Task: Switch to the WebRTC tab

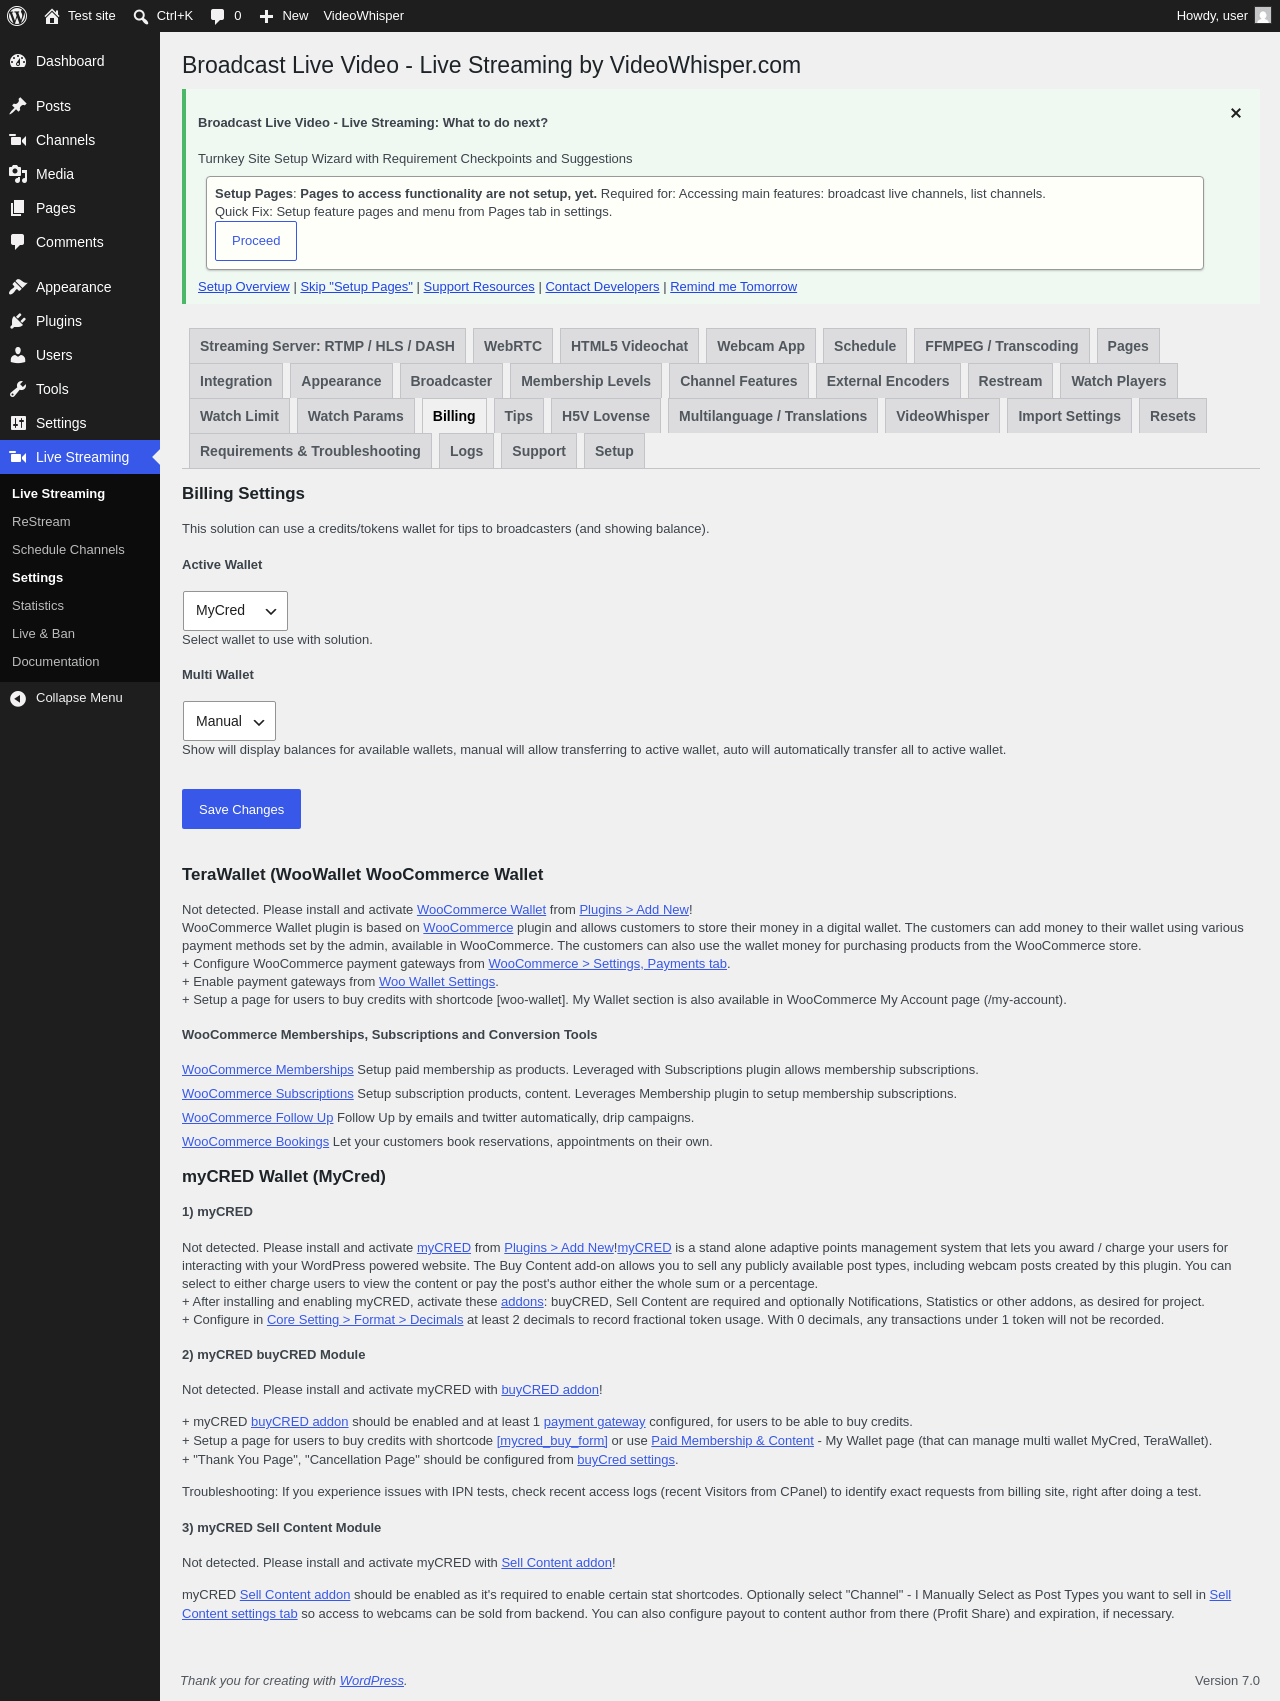Action: [x=513, y=346]
